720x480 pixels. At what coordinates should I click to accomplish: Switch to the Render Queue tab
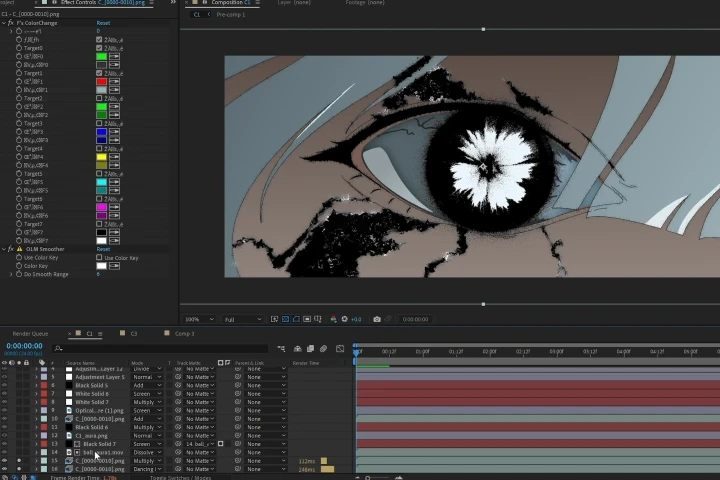click(30, 334)
